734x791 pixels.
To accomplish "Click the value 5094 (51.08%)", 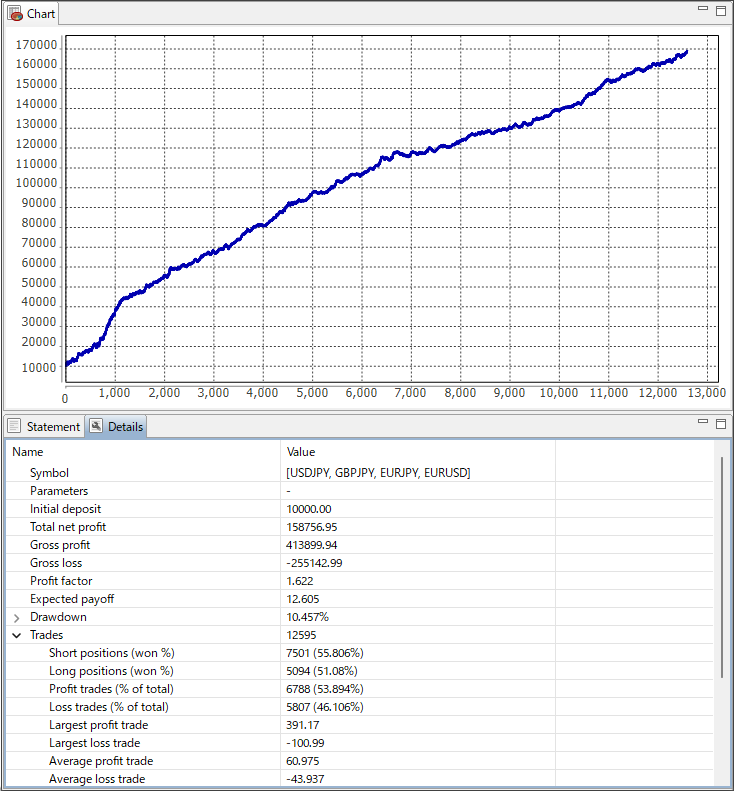I will coord(321,671).
